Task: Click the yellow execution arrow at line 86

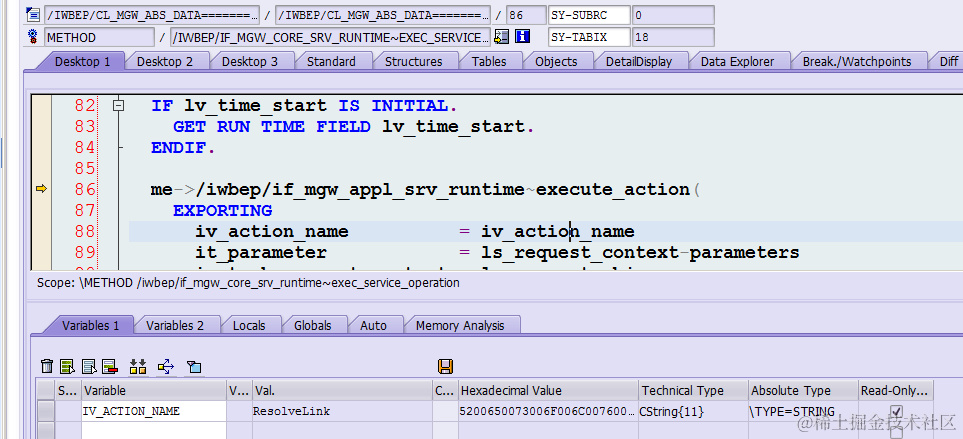Action: point(41,189)
